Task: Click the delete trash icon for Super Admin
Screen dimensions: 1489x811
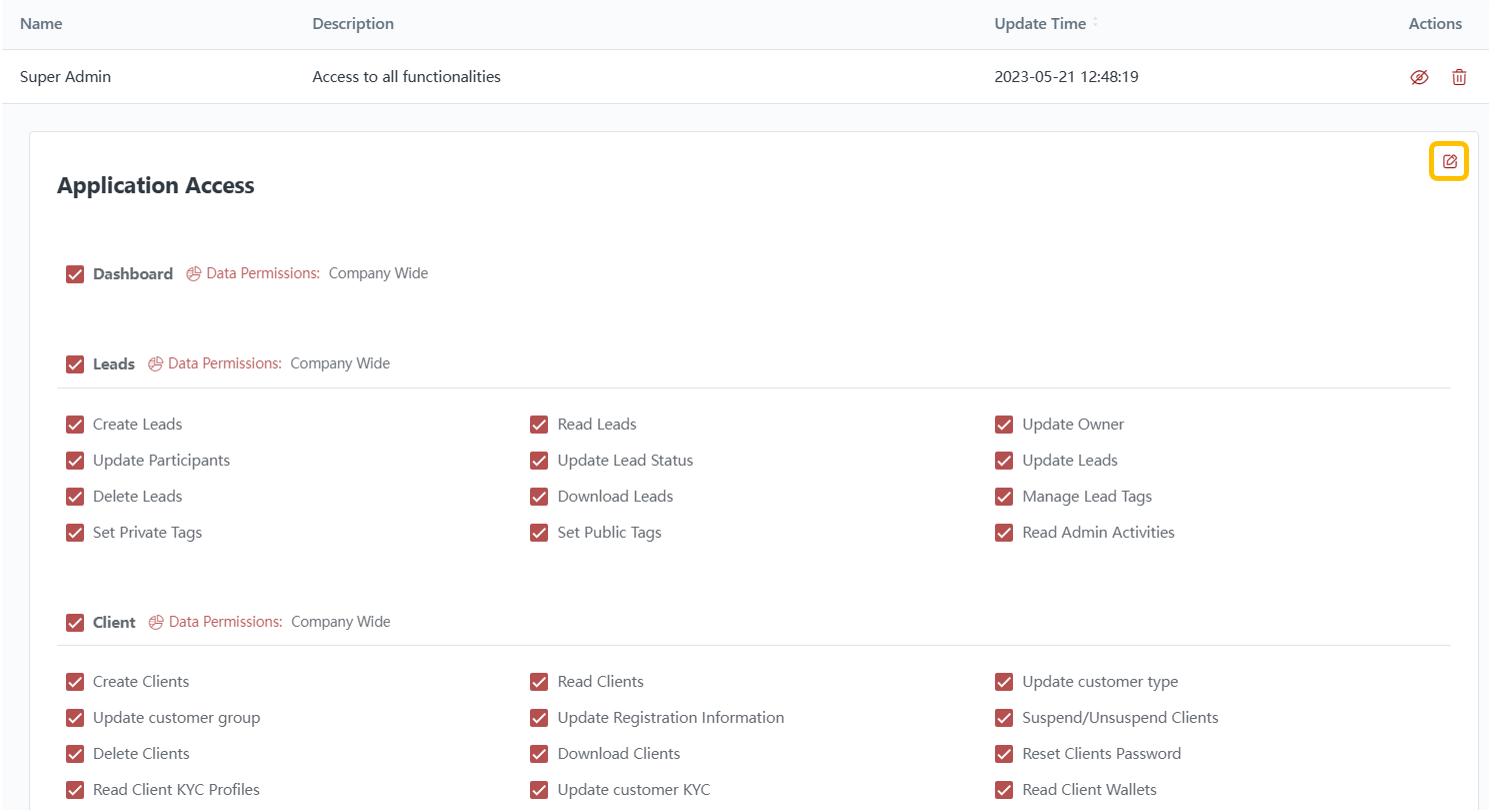Action: [x=1459, y=77]
